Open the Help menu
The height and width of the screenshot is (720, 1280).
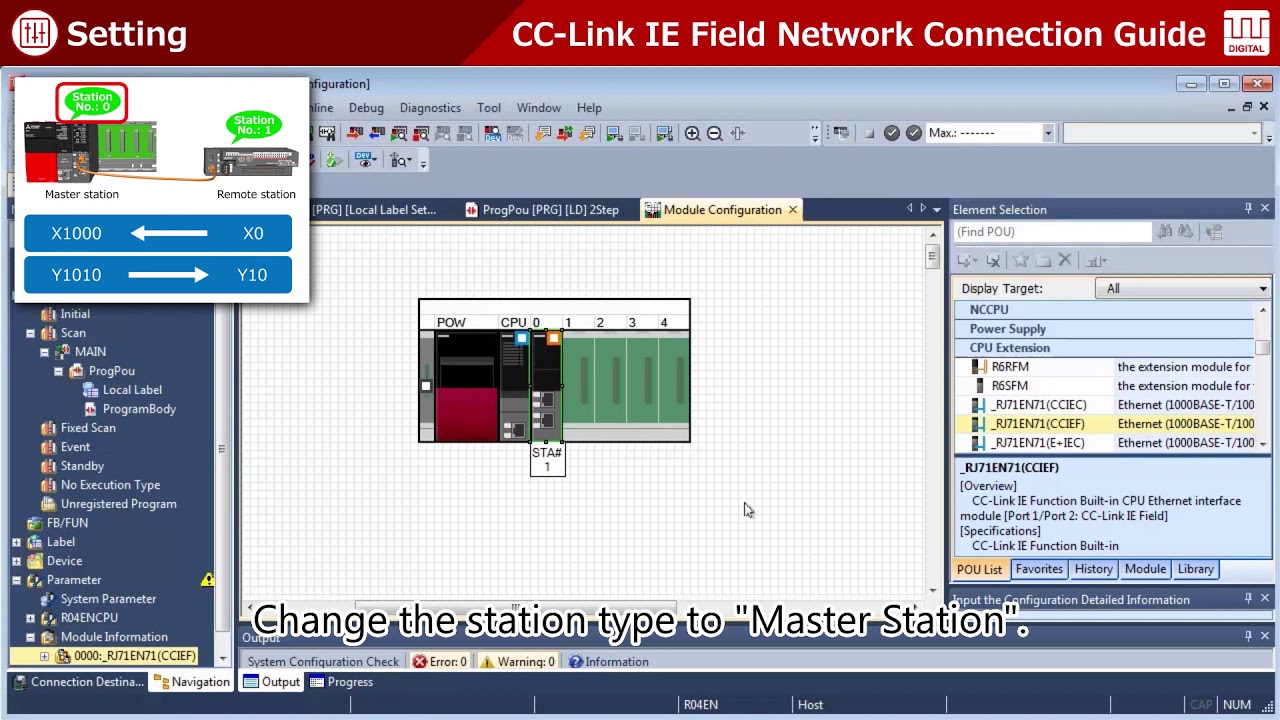589,108
